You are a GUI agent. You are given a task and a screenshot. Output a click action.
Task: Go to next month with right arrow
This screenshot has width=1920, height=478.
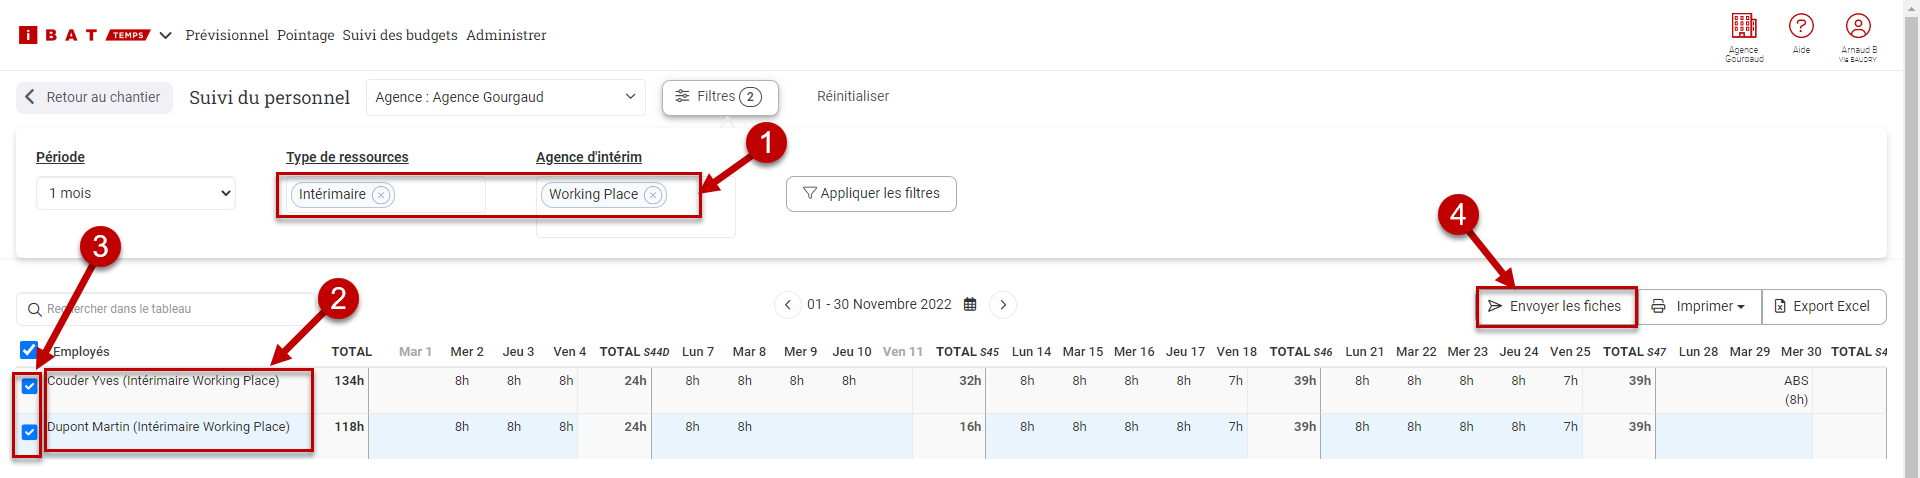1003,305
